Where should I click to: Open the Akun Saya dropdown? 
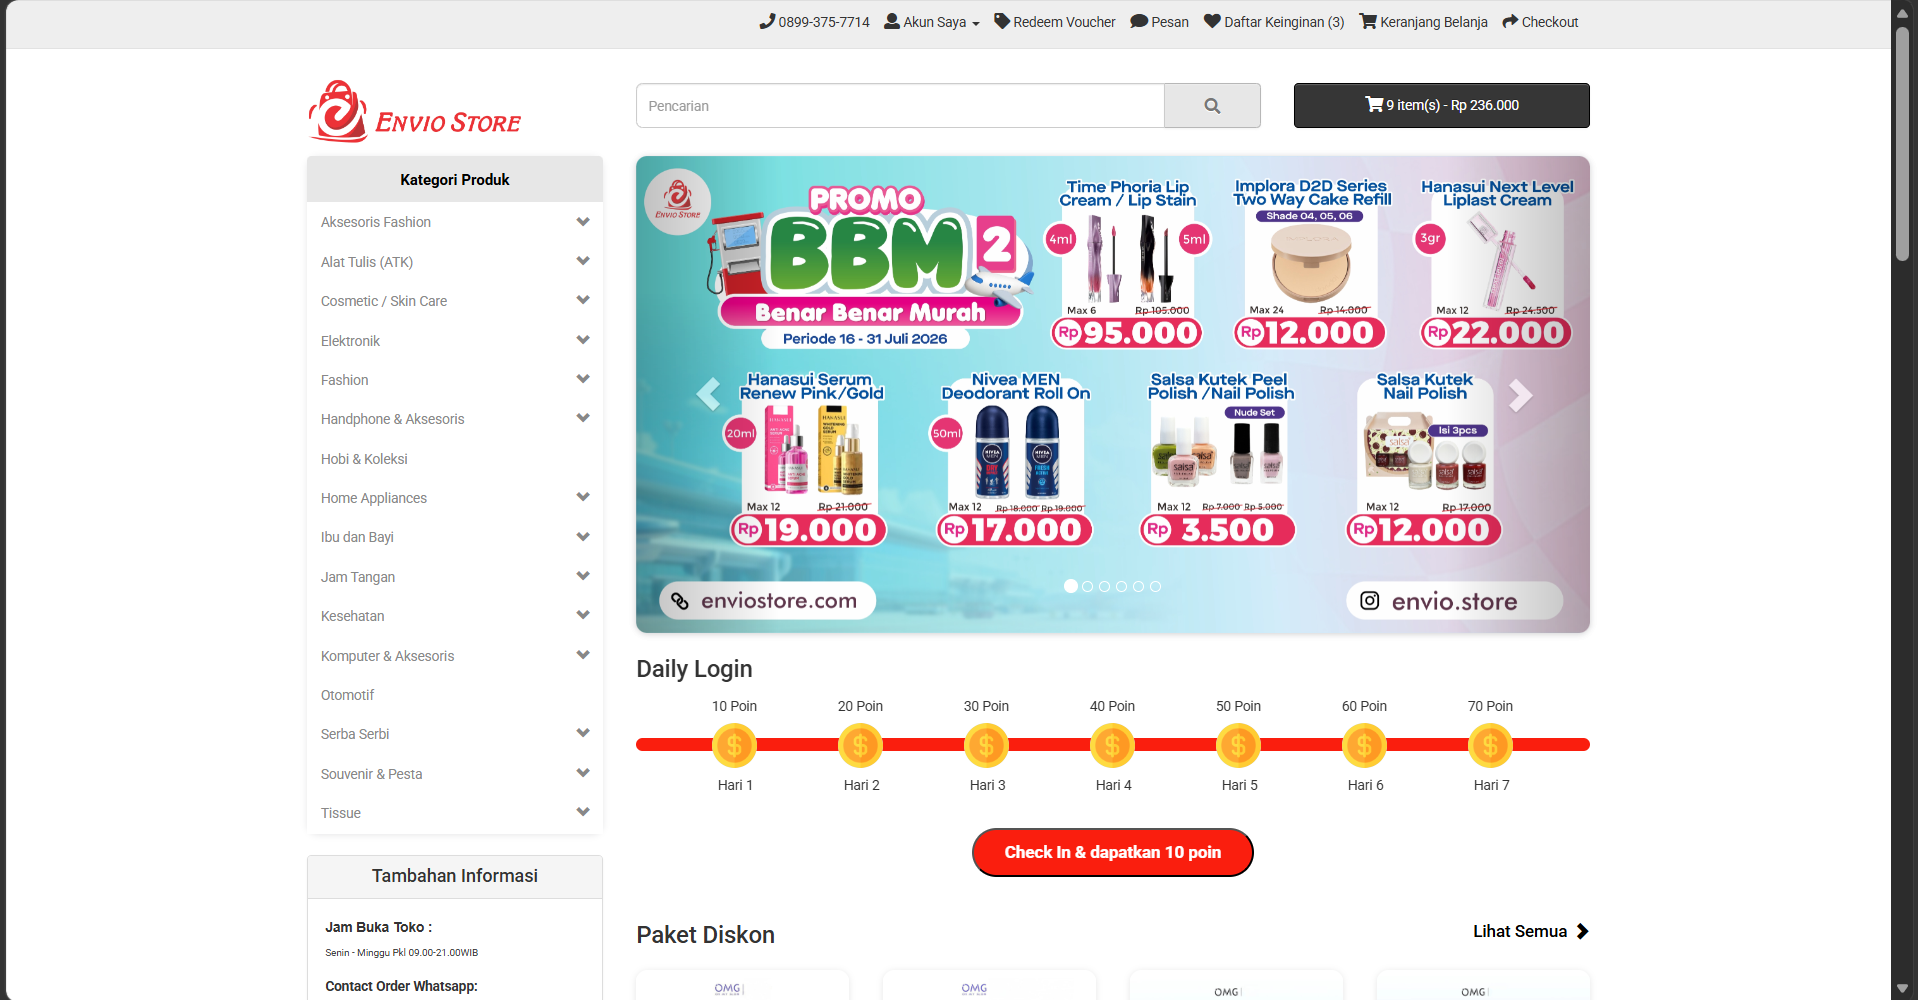932,22
